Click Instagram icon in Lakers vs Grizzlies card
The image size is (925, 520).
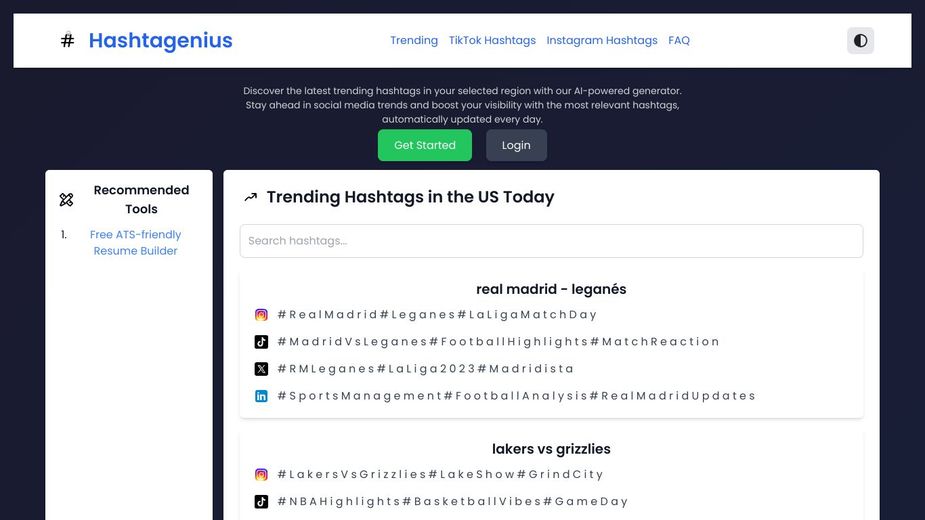coord(261,475)
